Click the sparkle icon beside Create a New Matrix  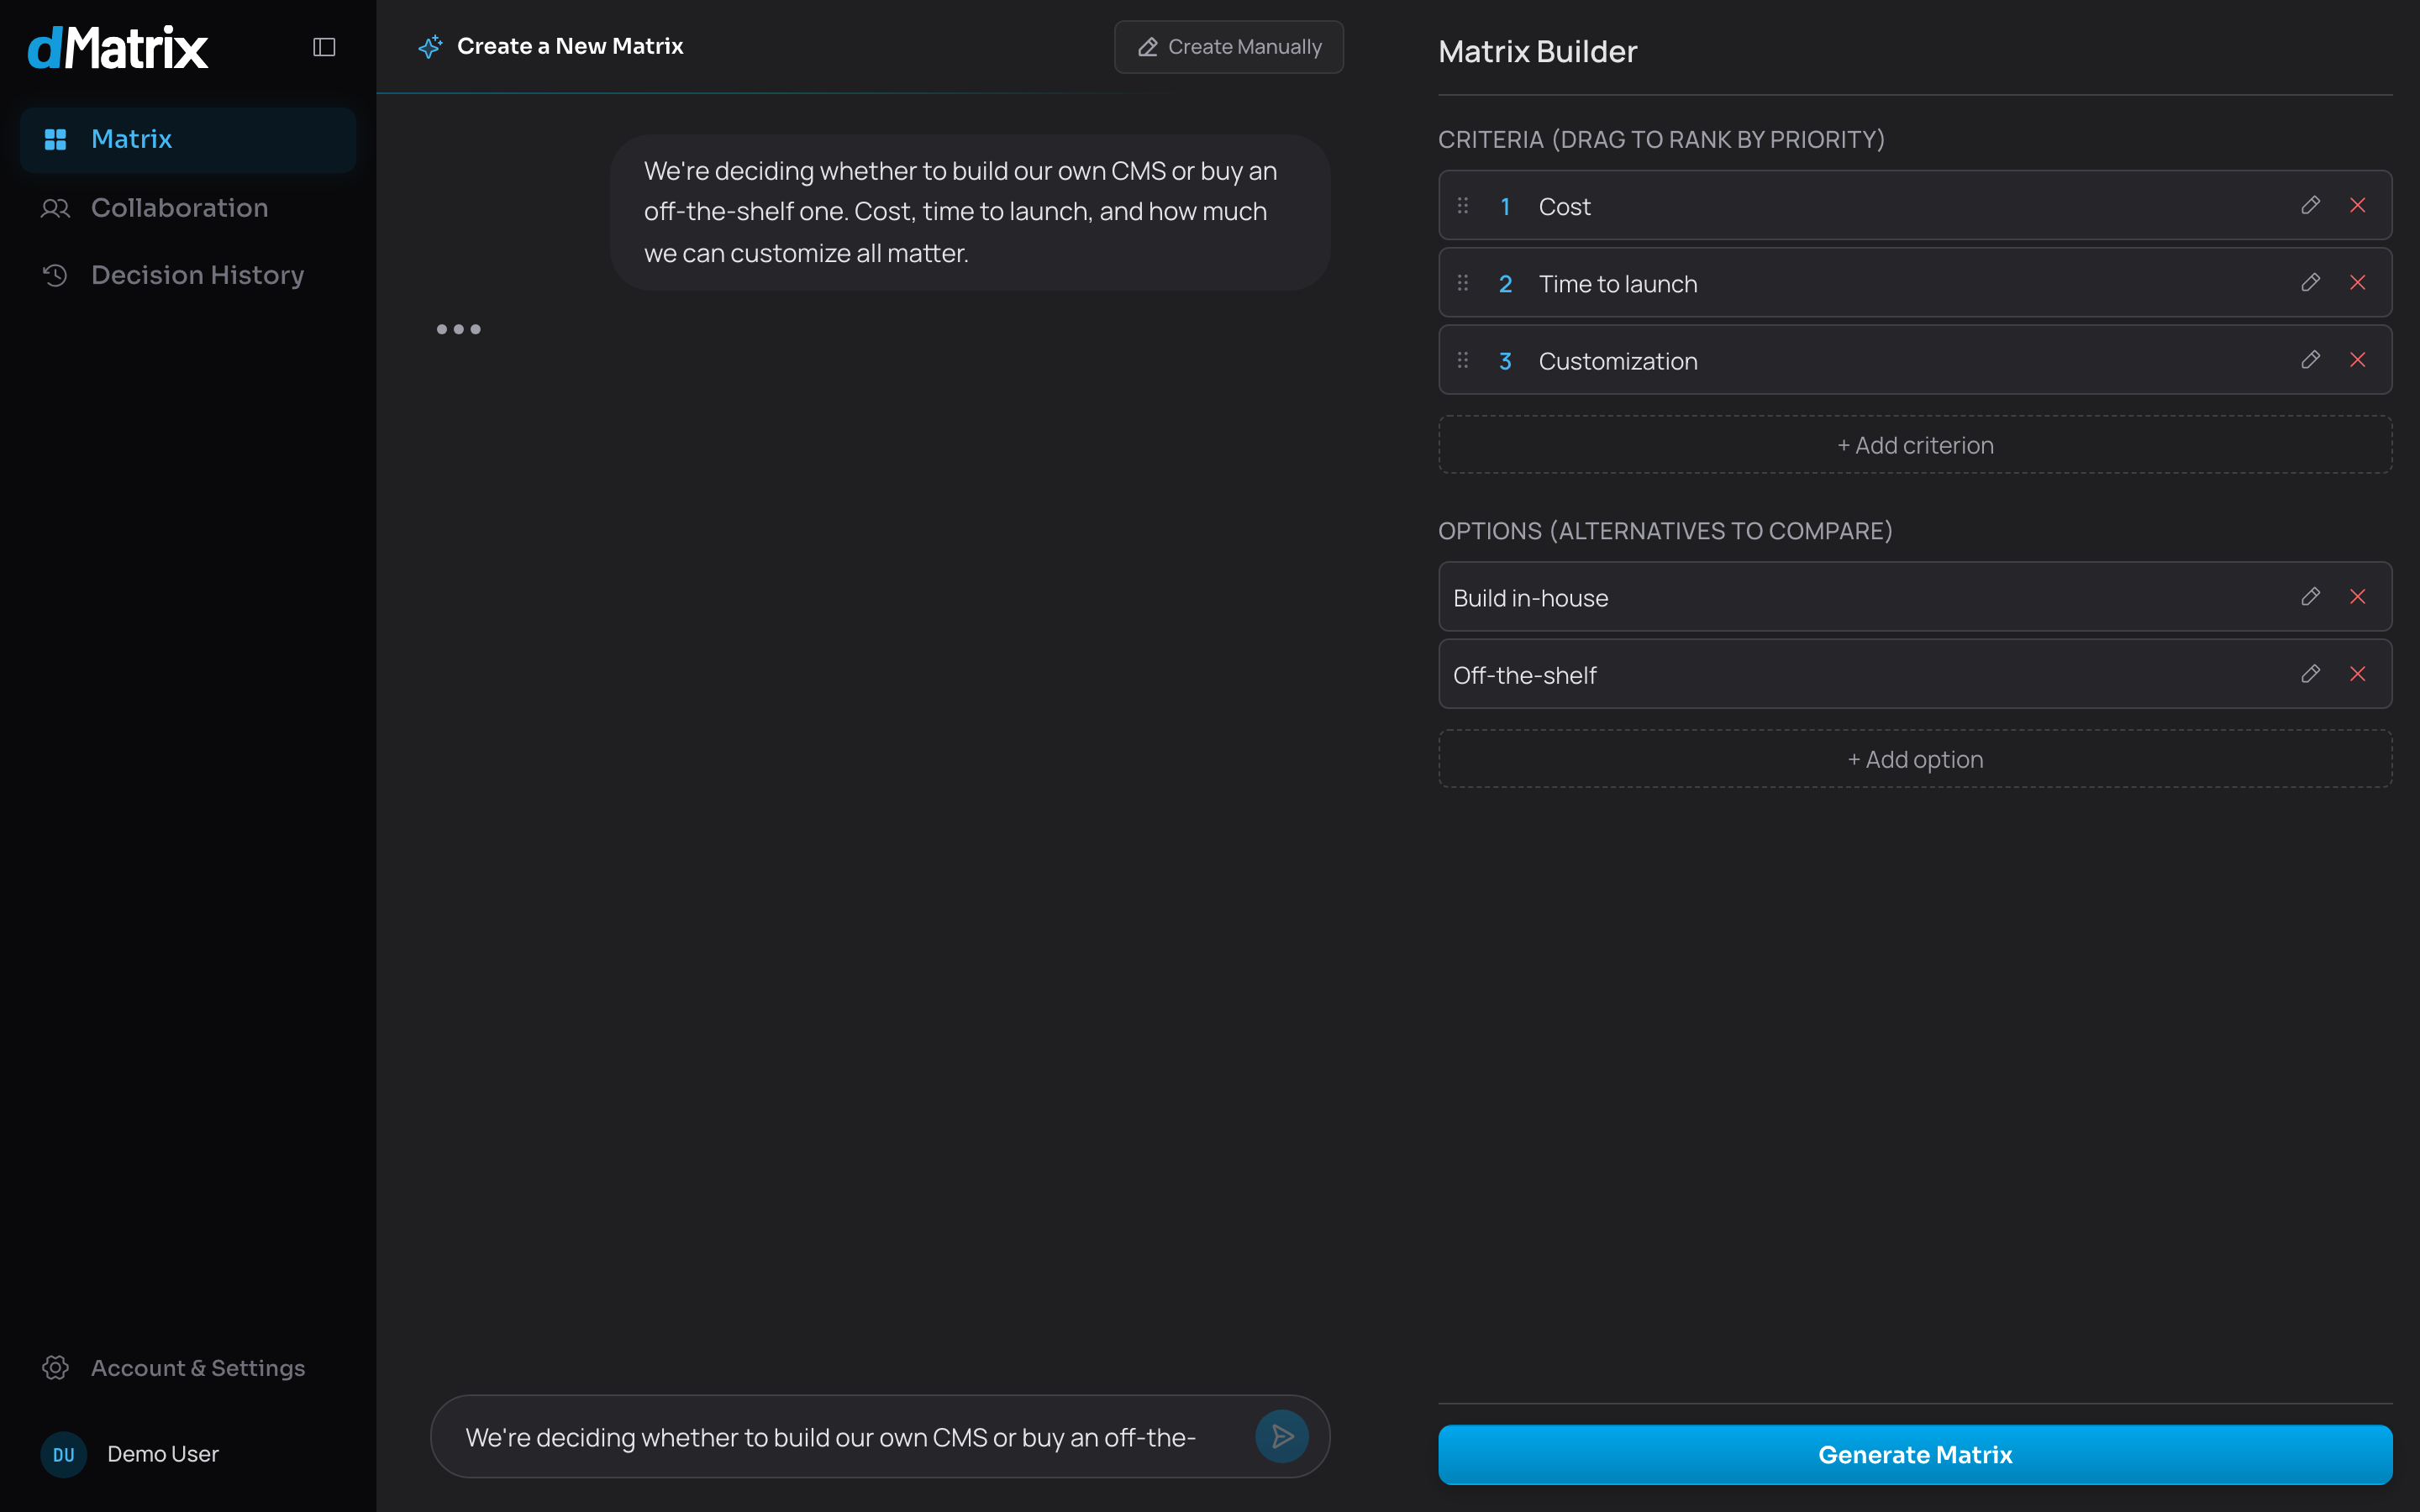(x=430, y=47)
